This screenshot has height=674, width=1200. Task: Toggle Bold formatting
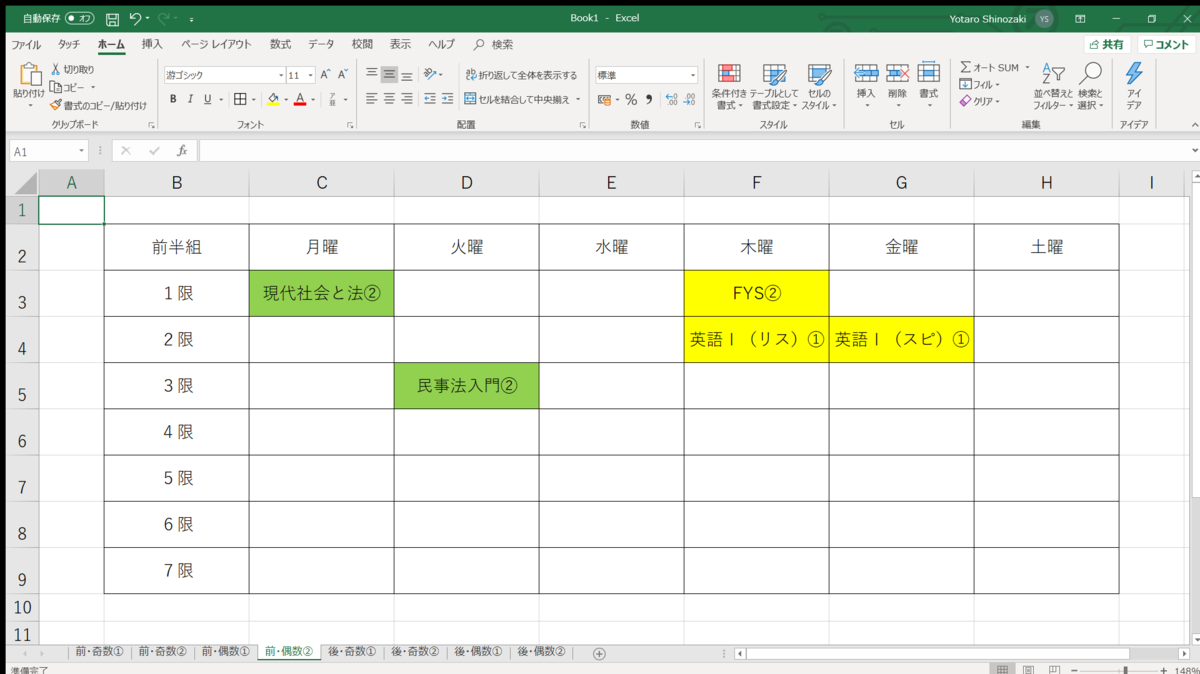pos(173,99)
